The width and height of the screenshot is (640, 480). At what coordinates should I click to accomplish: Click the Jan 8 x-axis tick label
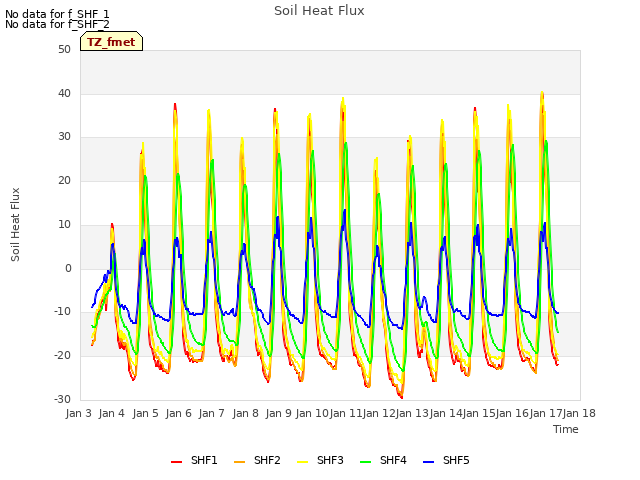coord(245,413)
